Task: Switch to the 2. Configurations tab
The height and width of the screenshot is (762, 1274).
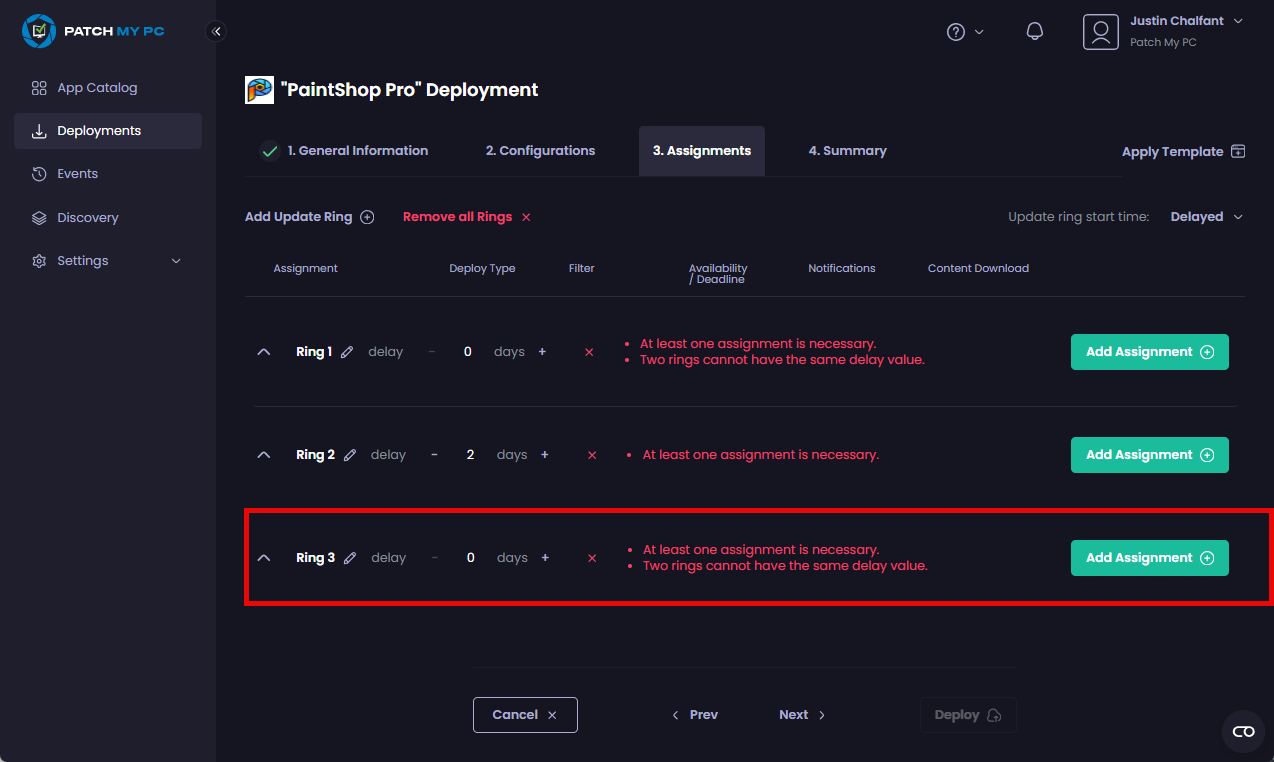Action: (x=540, y=151)
